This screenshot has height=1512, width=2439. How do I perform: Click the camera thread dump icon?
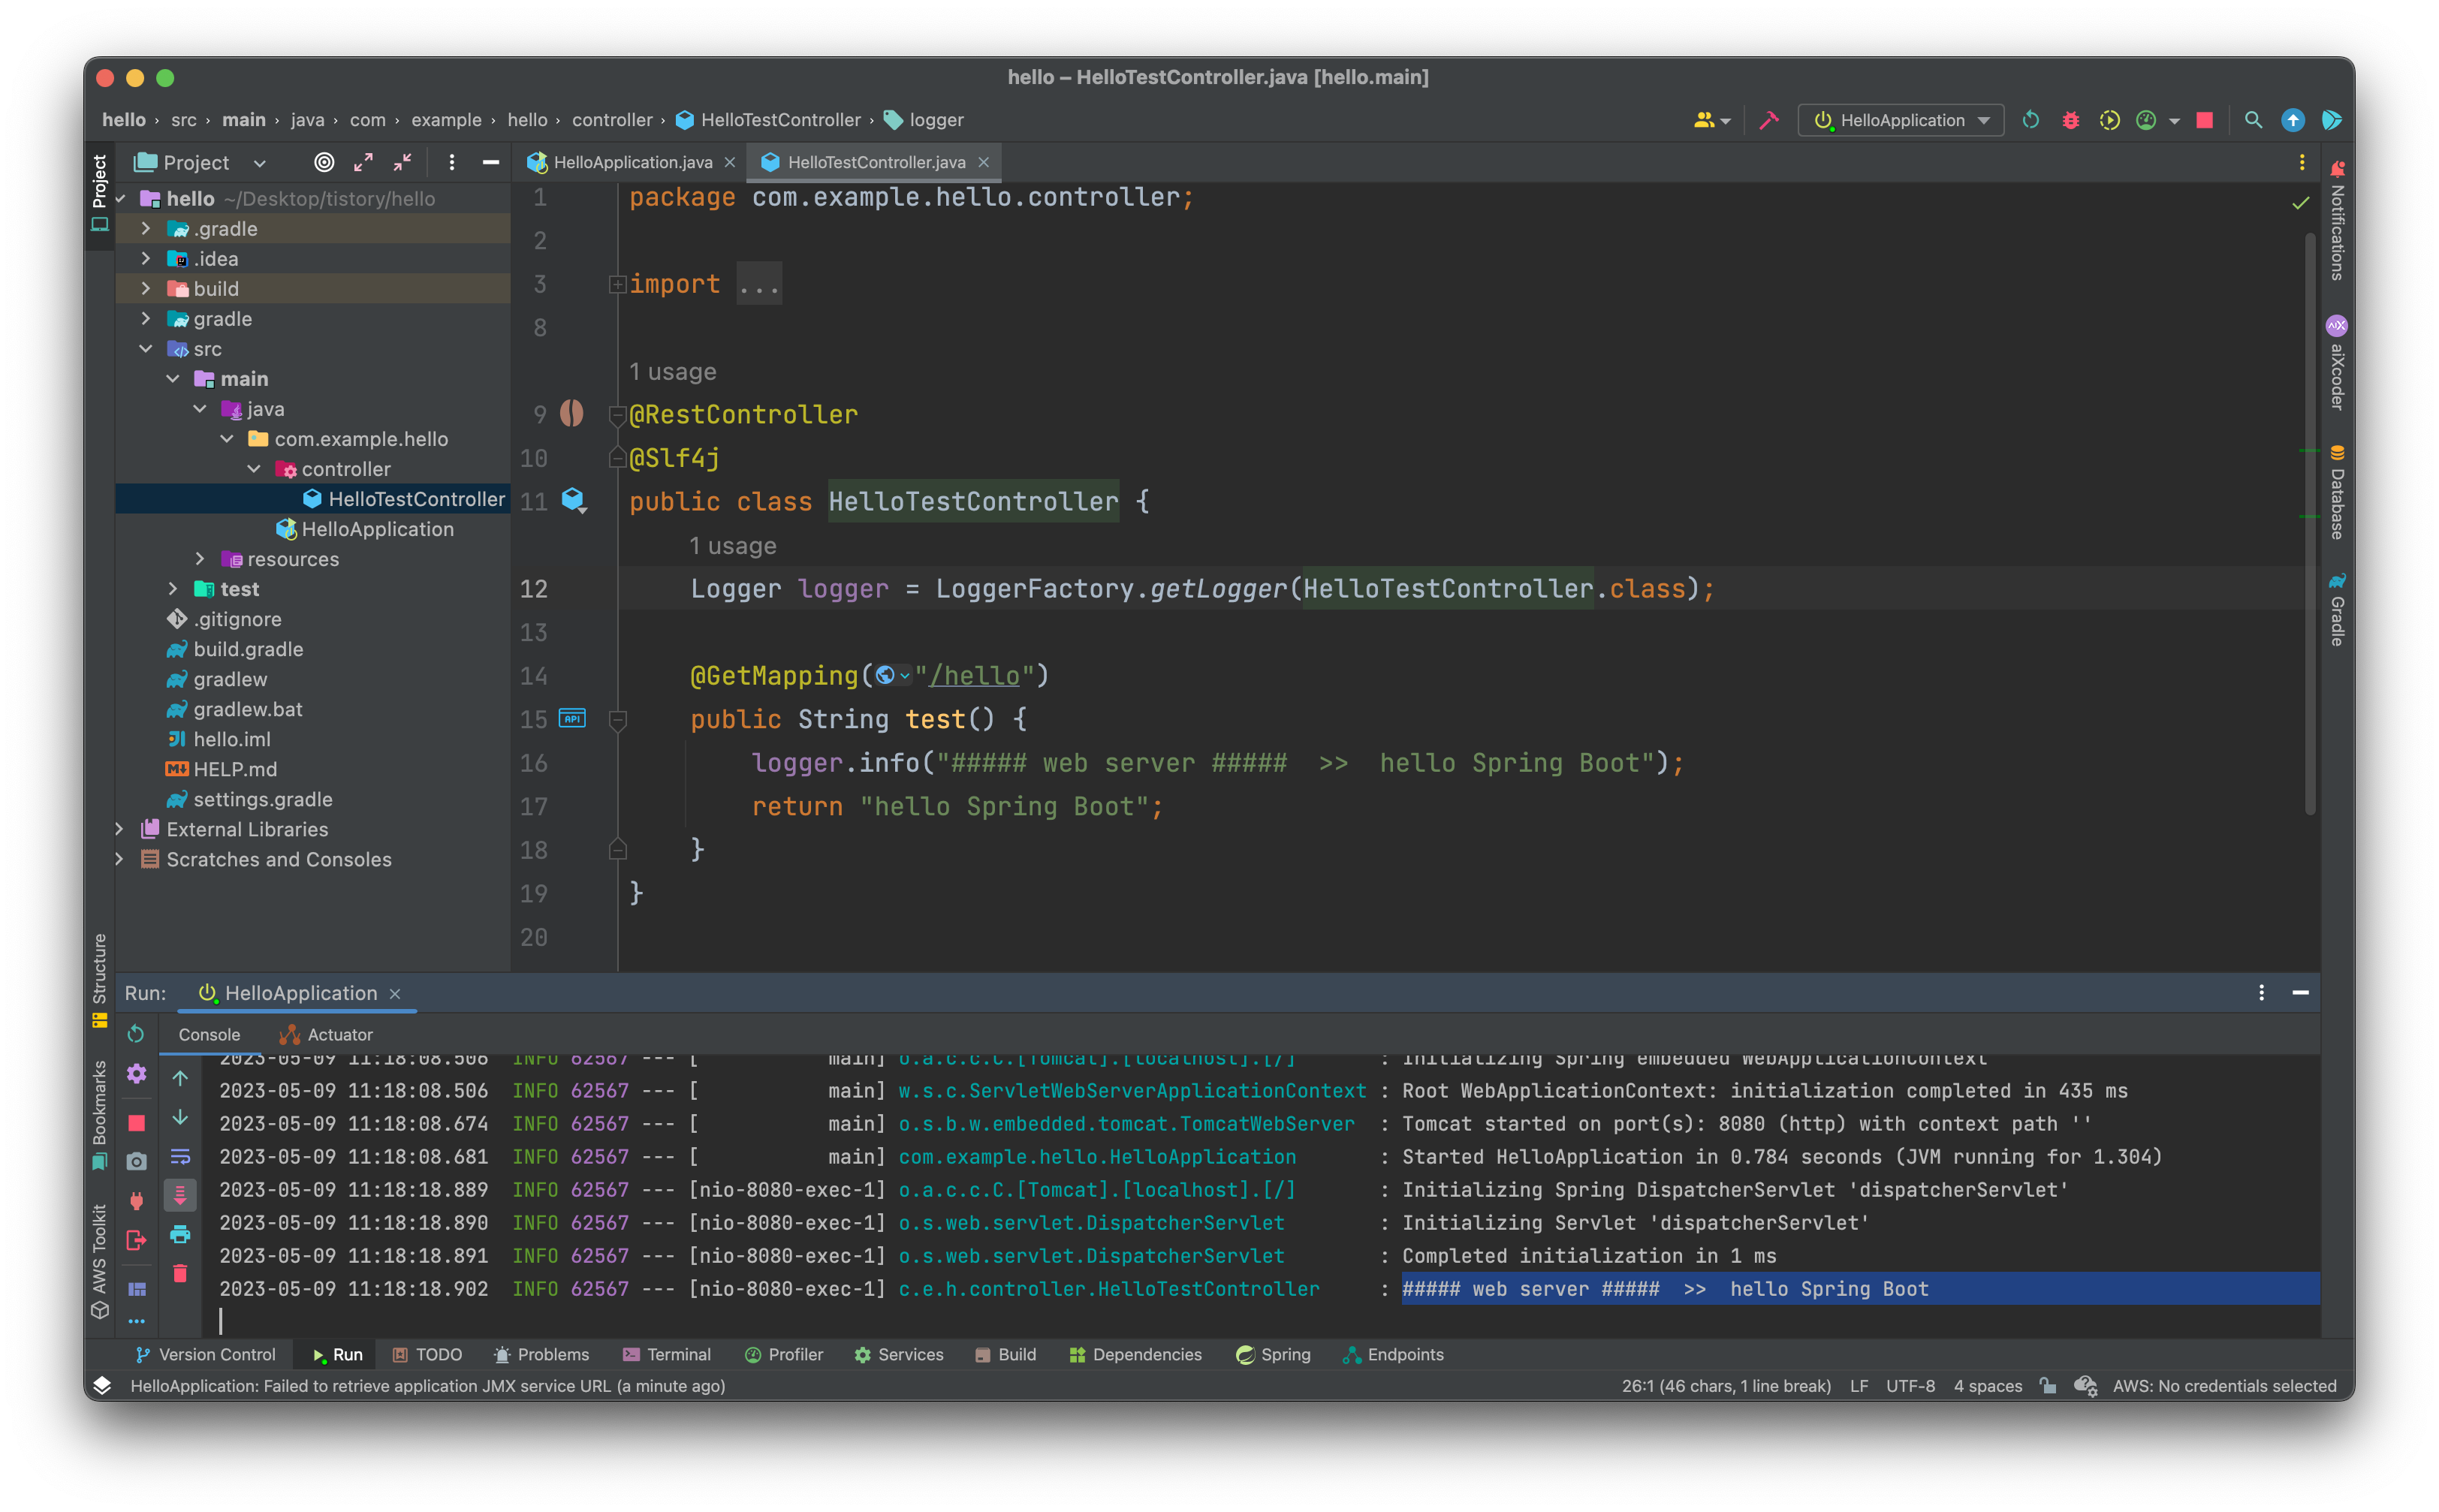point(137,1161)
